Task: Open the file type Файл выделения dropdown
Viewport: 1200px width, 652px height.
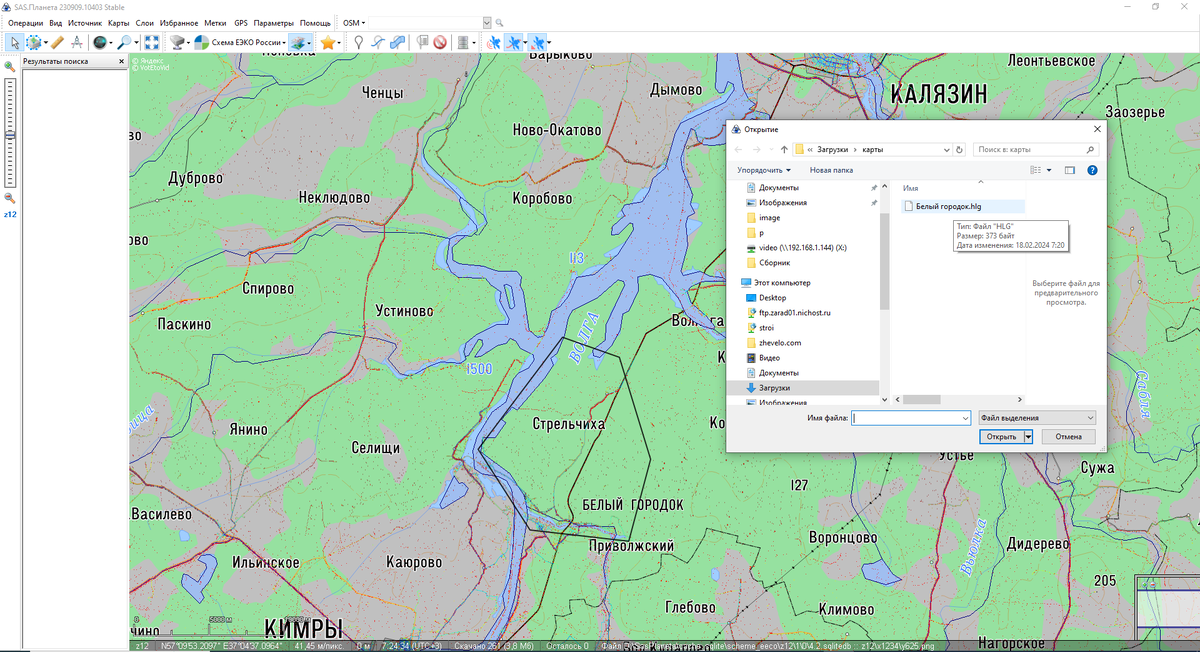Action: pyautogui.click(x=1037, y=418)
